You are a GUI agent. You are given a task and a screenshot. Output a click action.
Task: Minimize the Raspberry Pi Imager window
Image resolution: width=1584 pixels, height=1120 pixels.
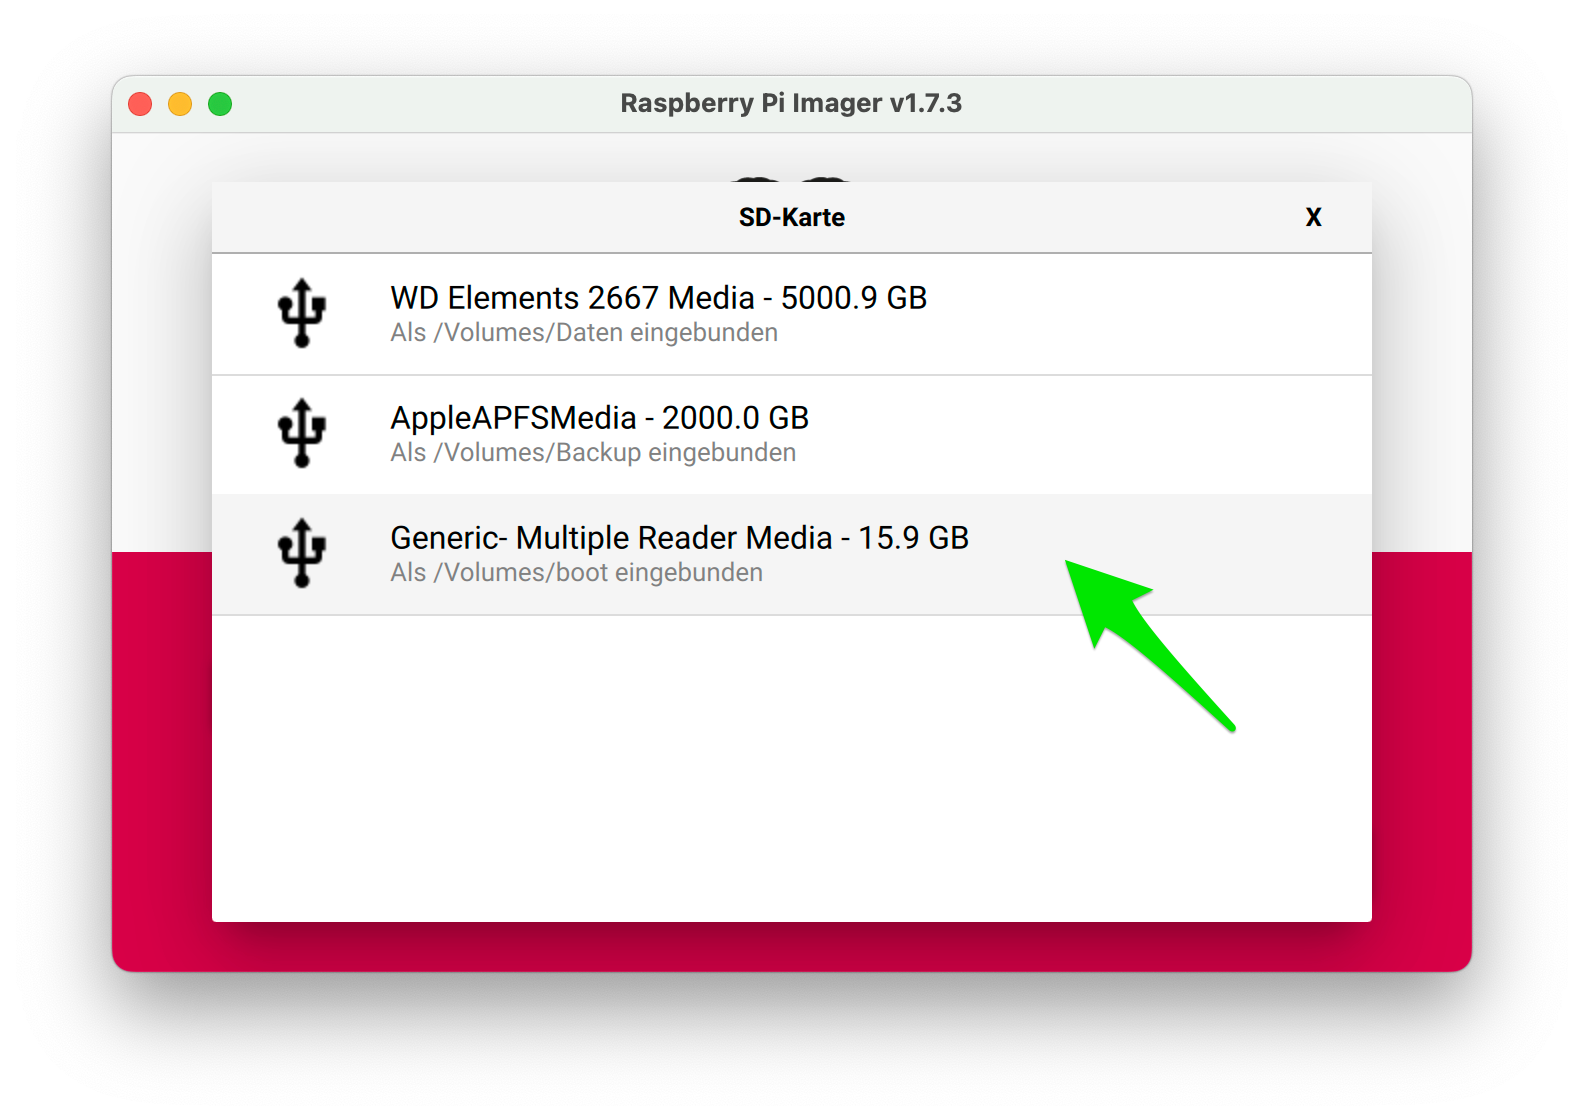(x=180, y=104)
